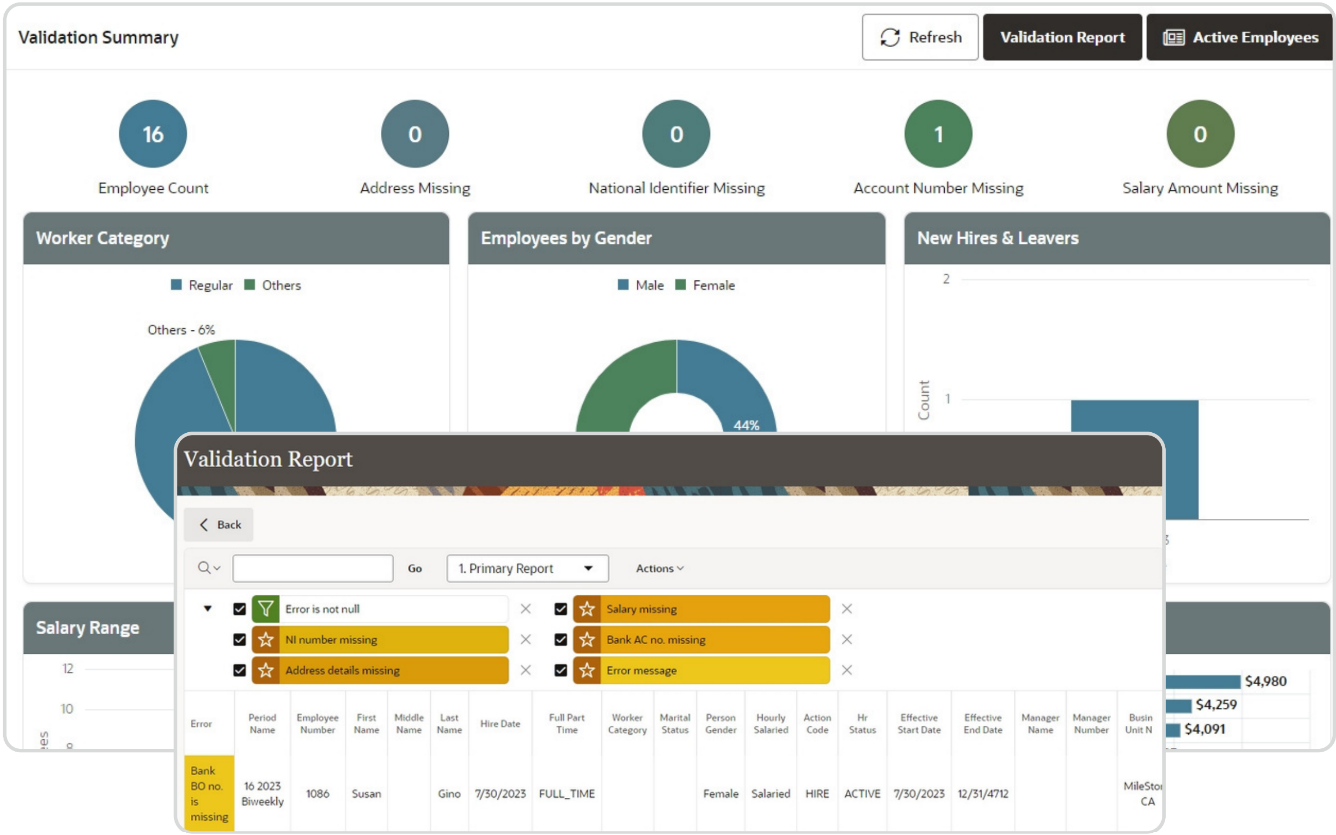Image resolution: width=1336 pixels, height=835 pixels.
Task: Click the Refresh circular arrow icon
Action: click(888, 37)
